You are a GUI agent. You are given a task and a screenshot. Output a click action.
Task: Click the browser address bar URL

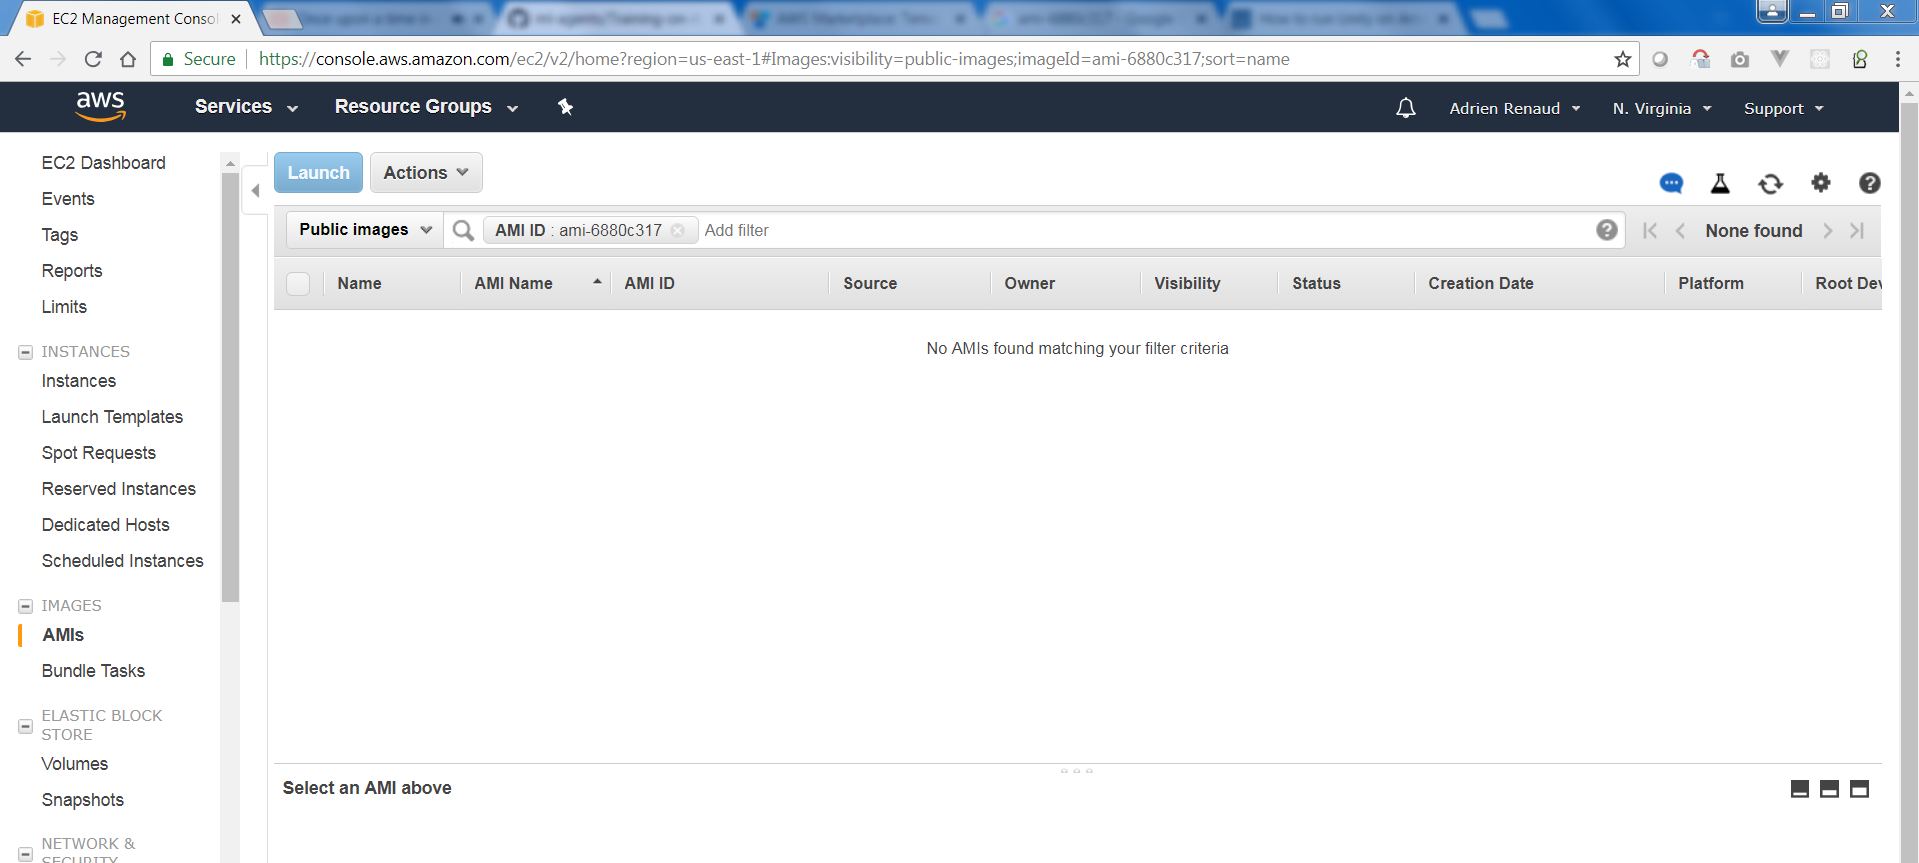click(x=774, y=59)
